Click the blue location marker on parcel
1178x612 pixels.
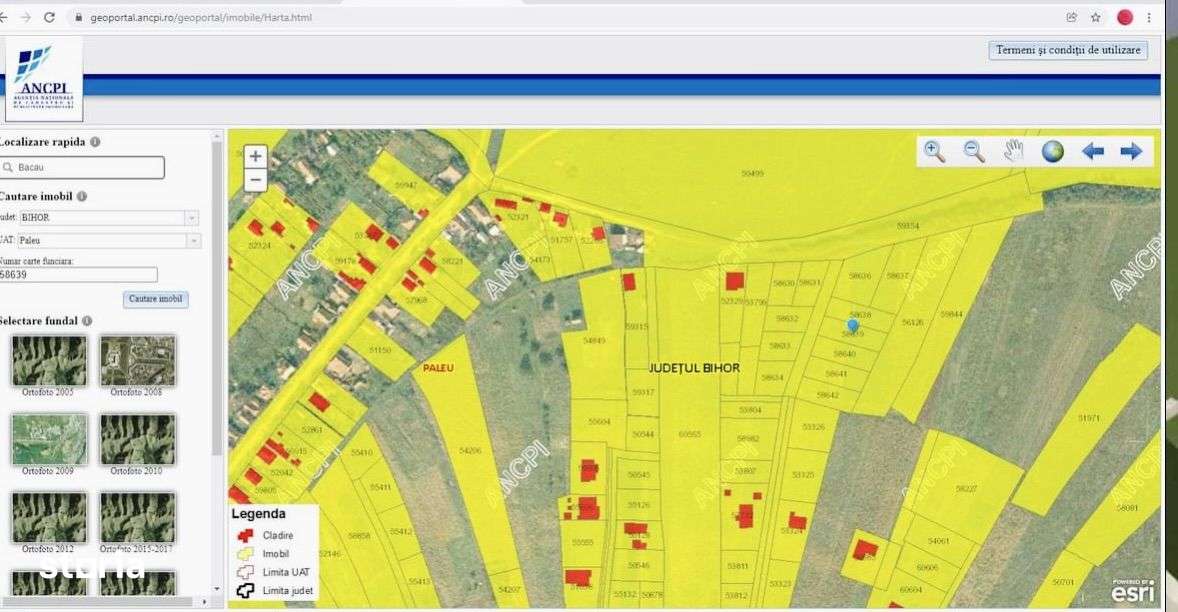tap(852, 325)
